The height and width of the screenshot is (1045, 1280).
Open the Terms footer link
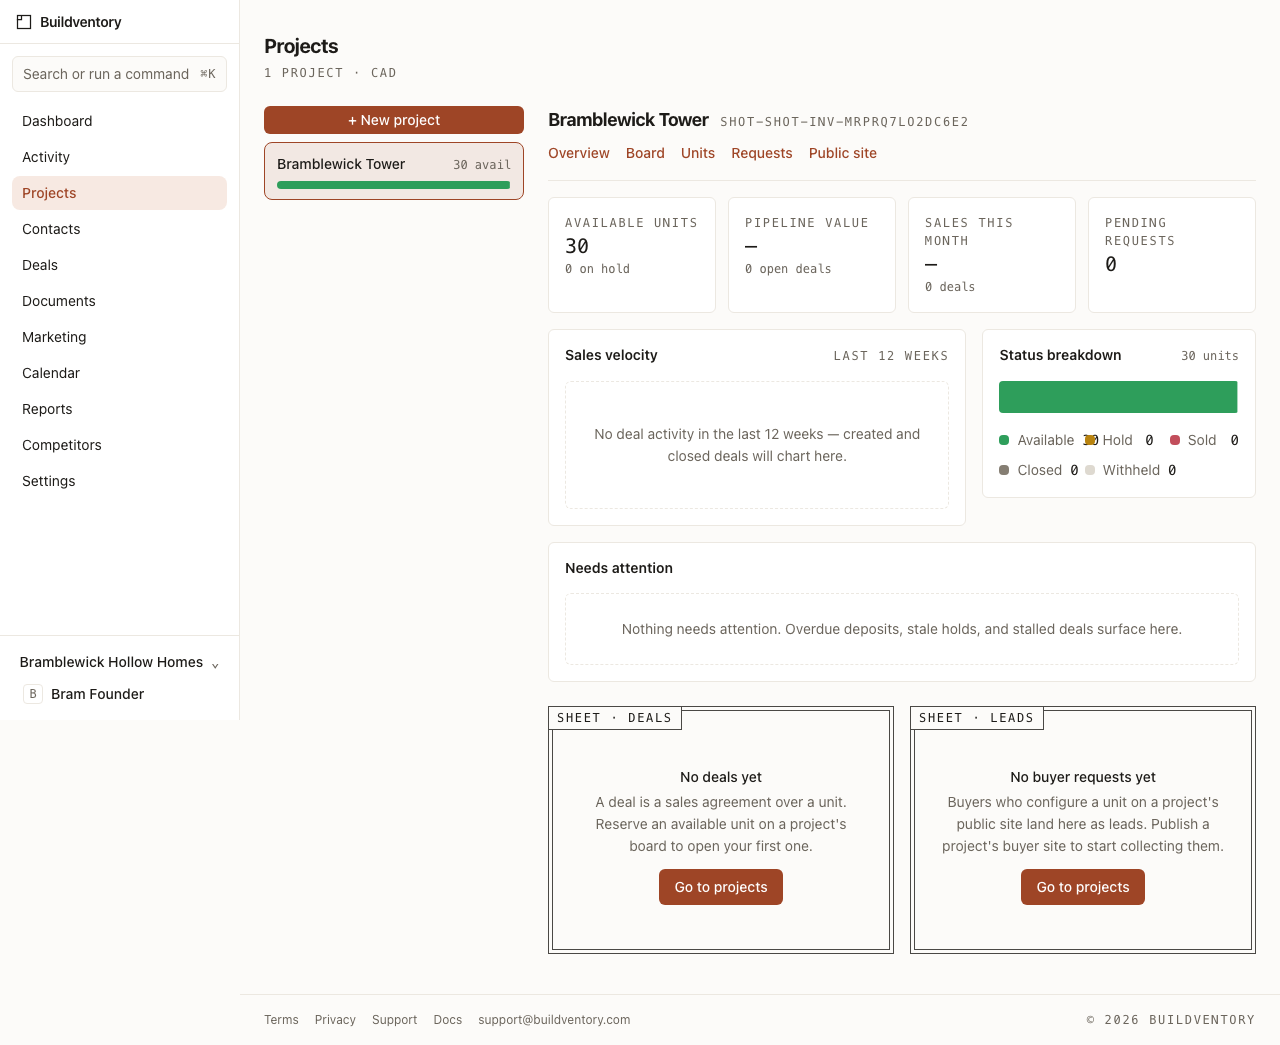click(281, 1020)
